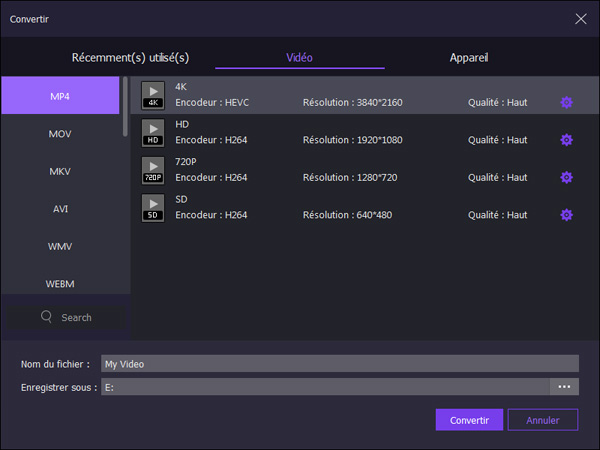Choose MKV format in sidebar

click(60, 171)
